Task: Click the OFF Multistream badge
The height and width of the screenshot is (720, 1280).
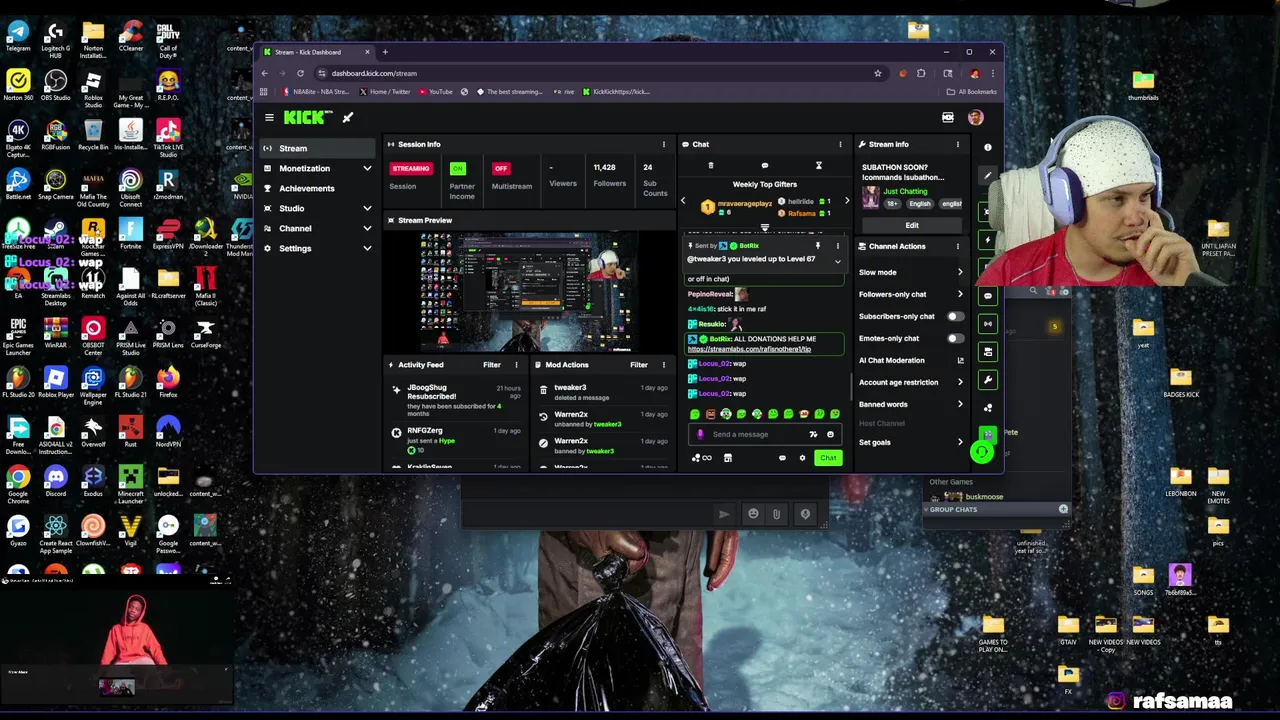Action: [501, 169]
